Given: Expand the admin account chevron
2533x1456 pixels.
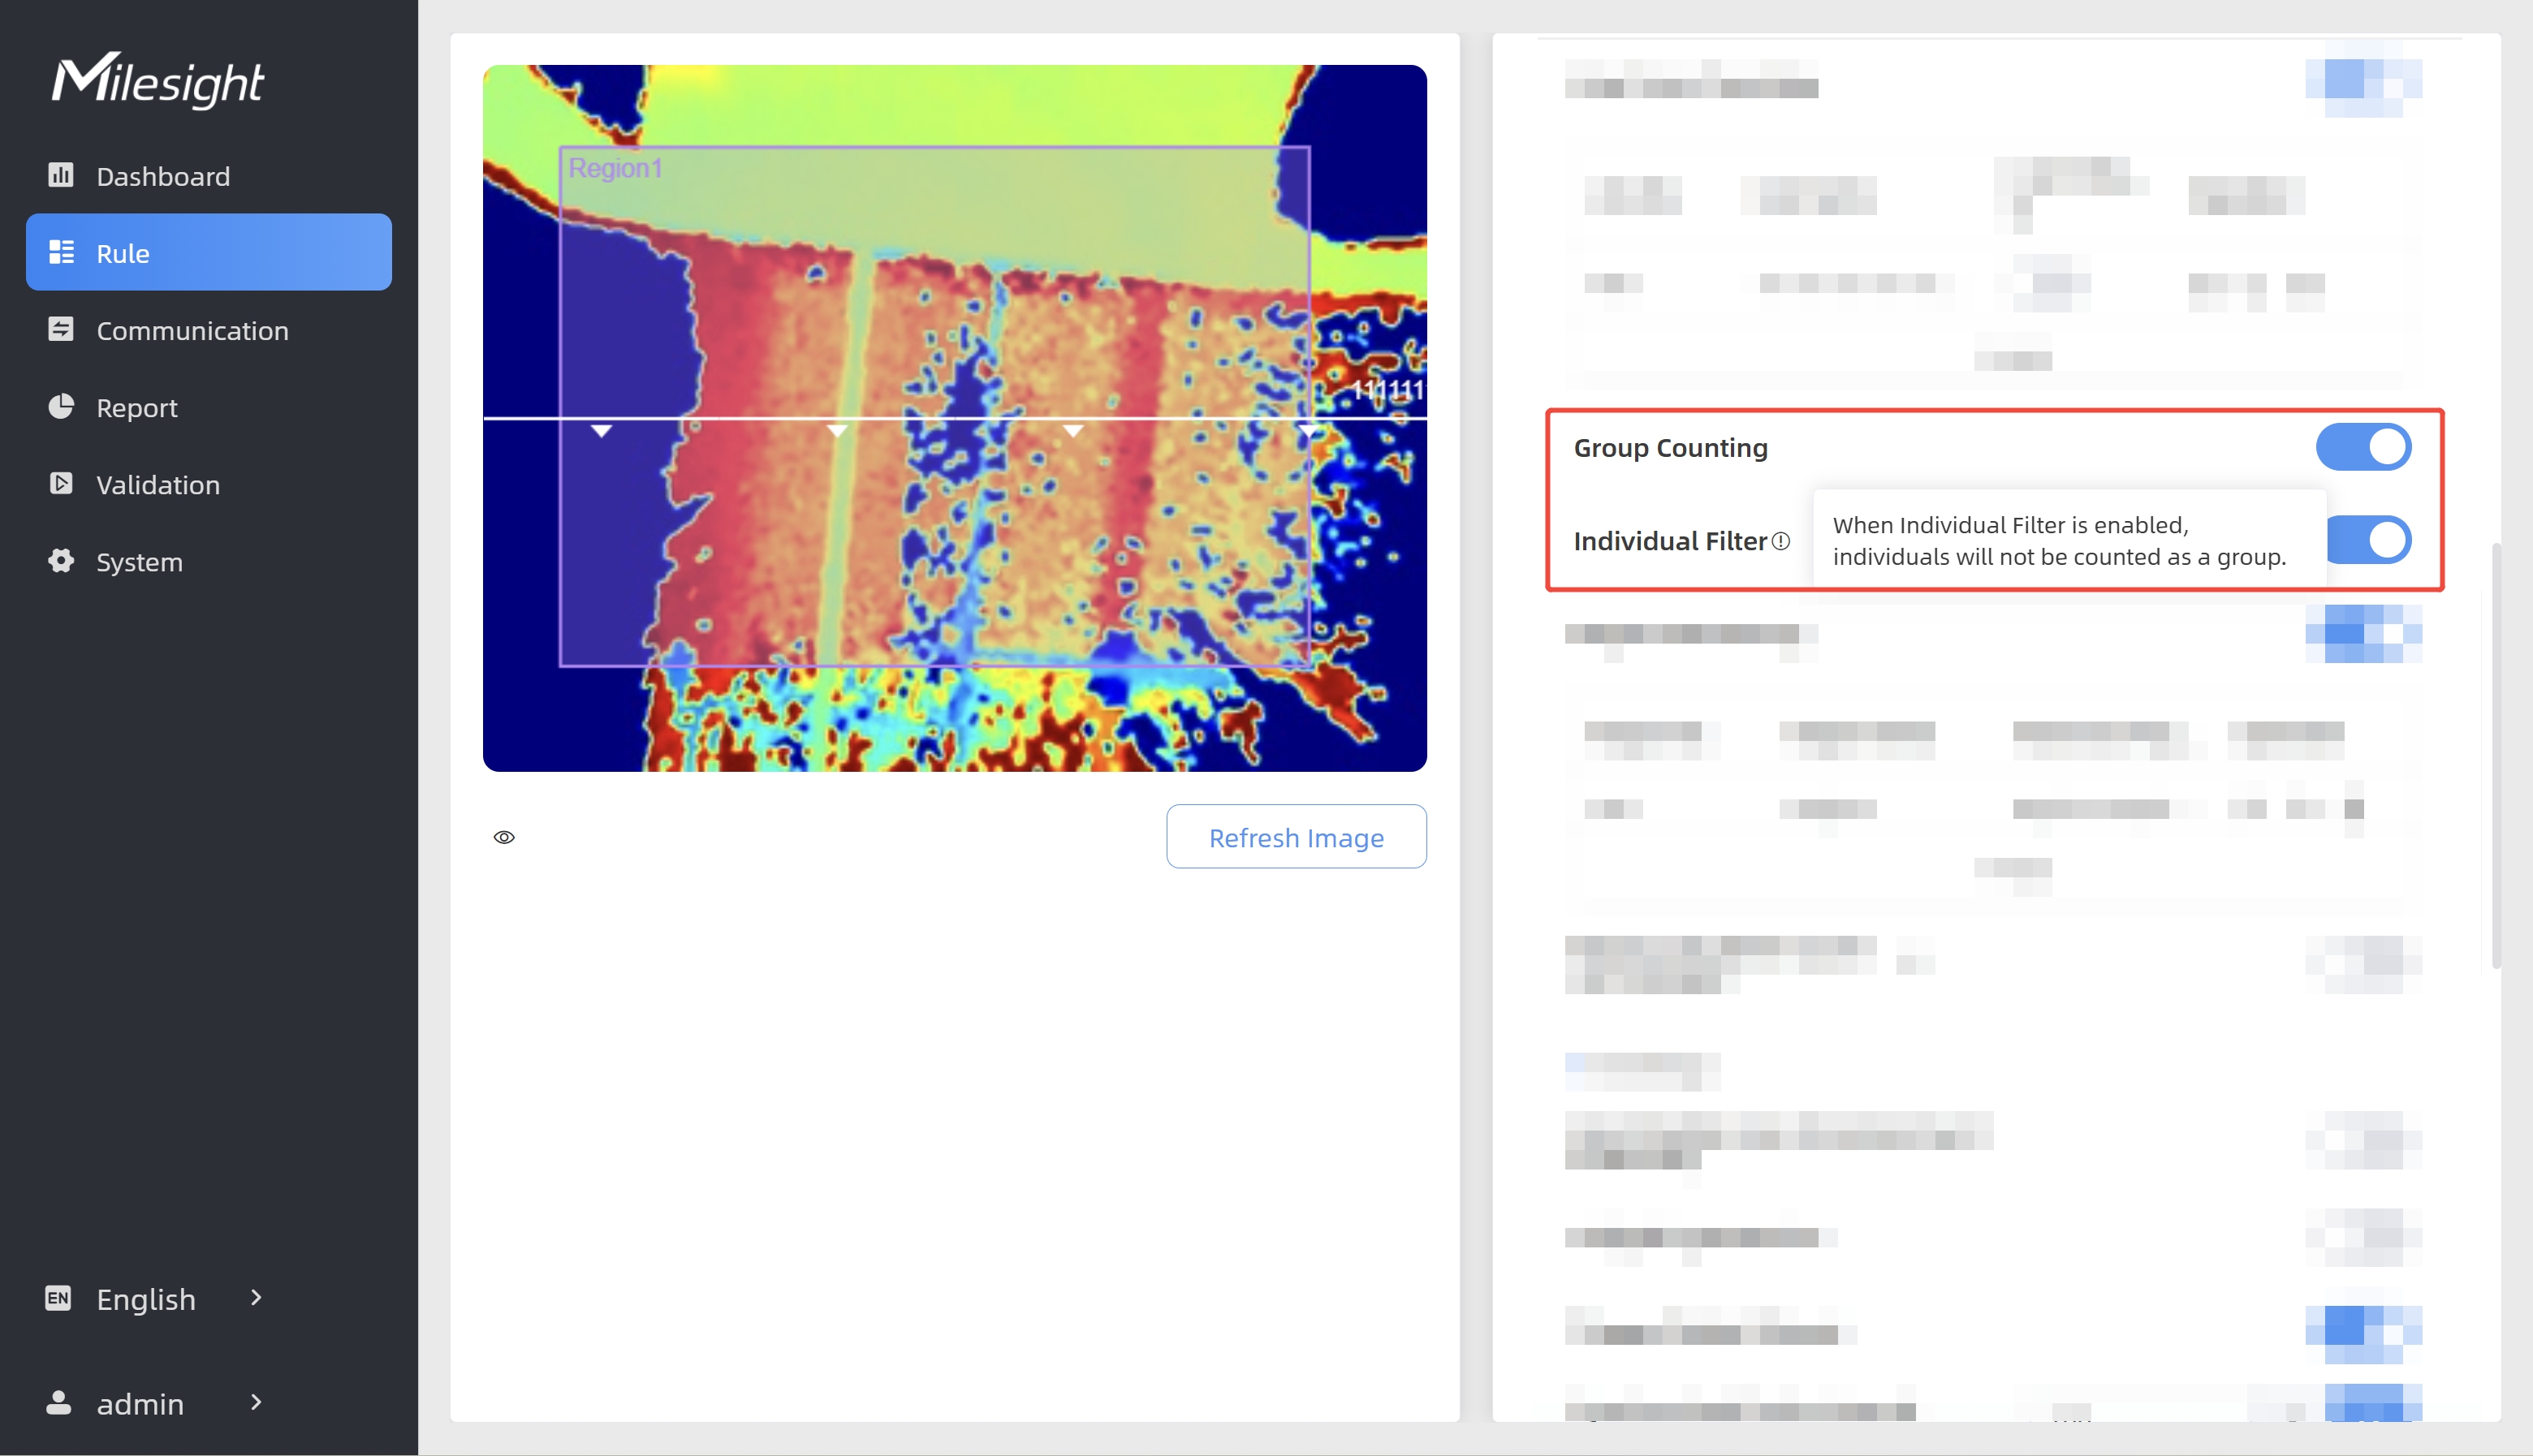Looking at the screenshot, I should 256,1402.
